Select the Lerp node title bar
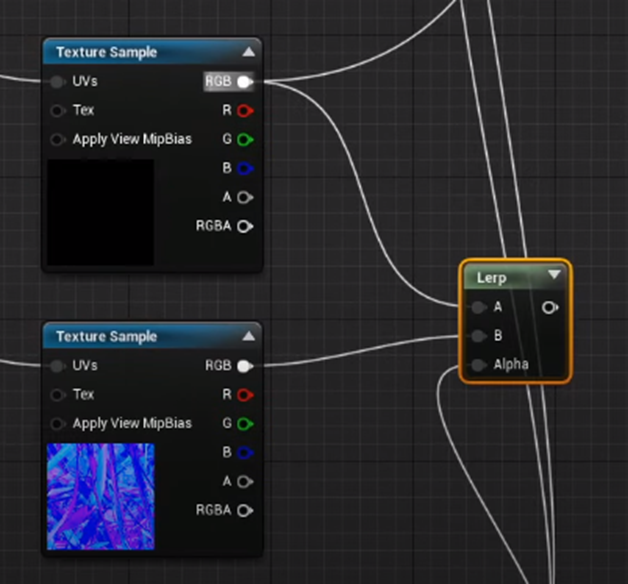The image size is (628, 584). [x=515, y=277]
